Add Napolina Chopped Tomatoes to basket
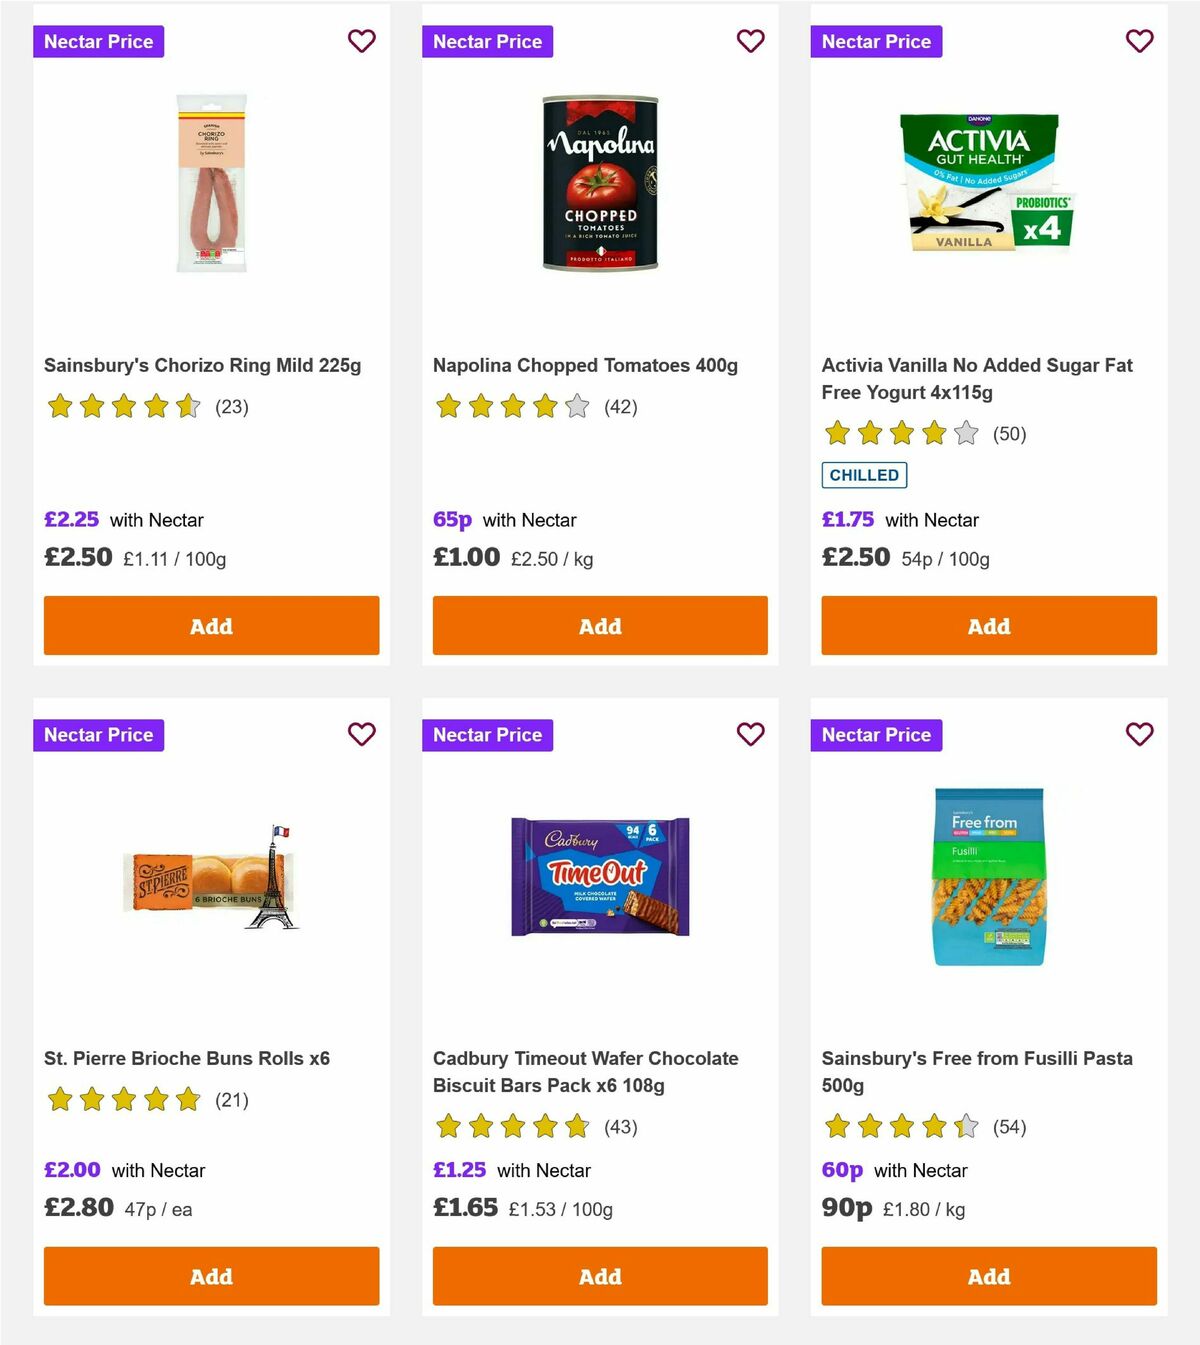This screenshot has width=1200, height=1345. click(599, 625)
